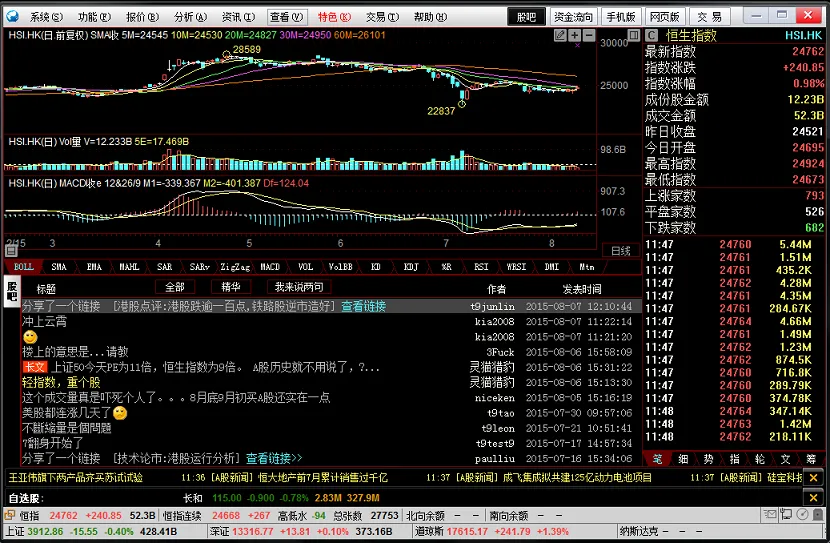Image resolution: width=830 pixels, height=543 pixels.
Task: Click the 手机版 button
Action: (x=621, y=17)
